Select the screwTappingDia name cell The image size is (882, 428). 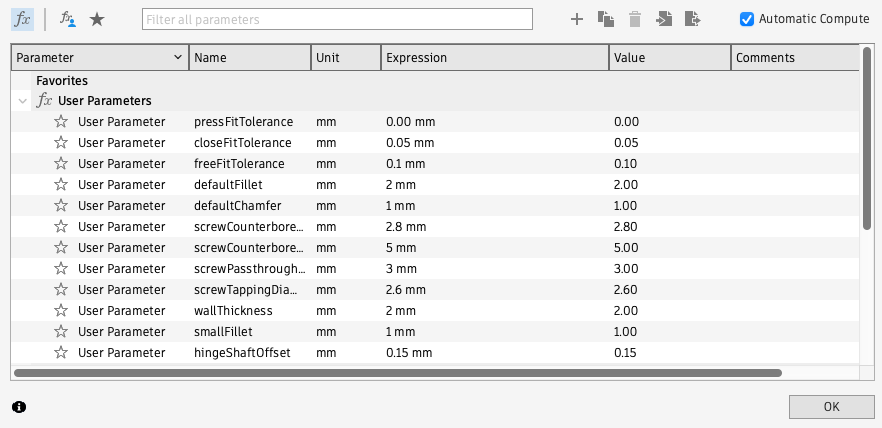pos(250,290)
